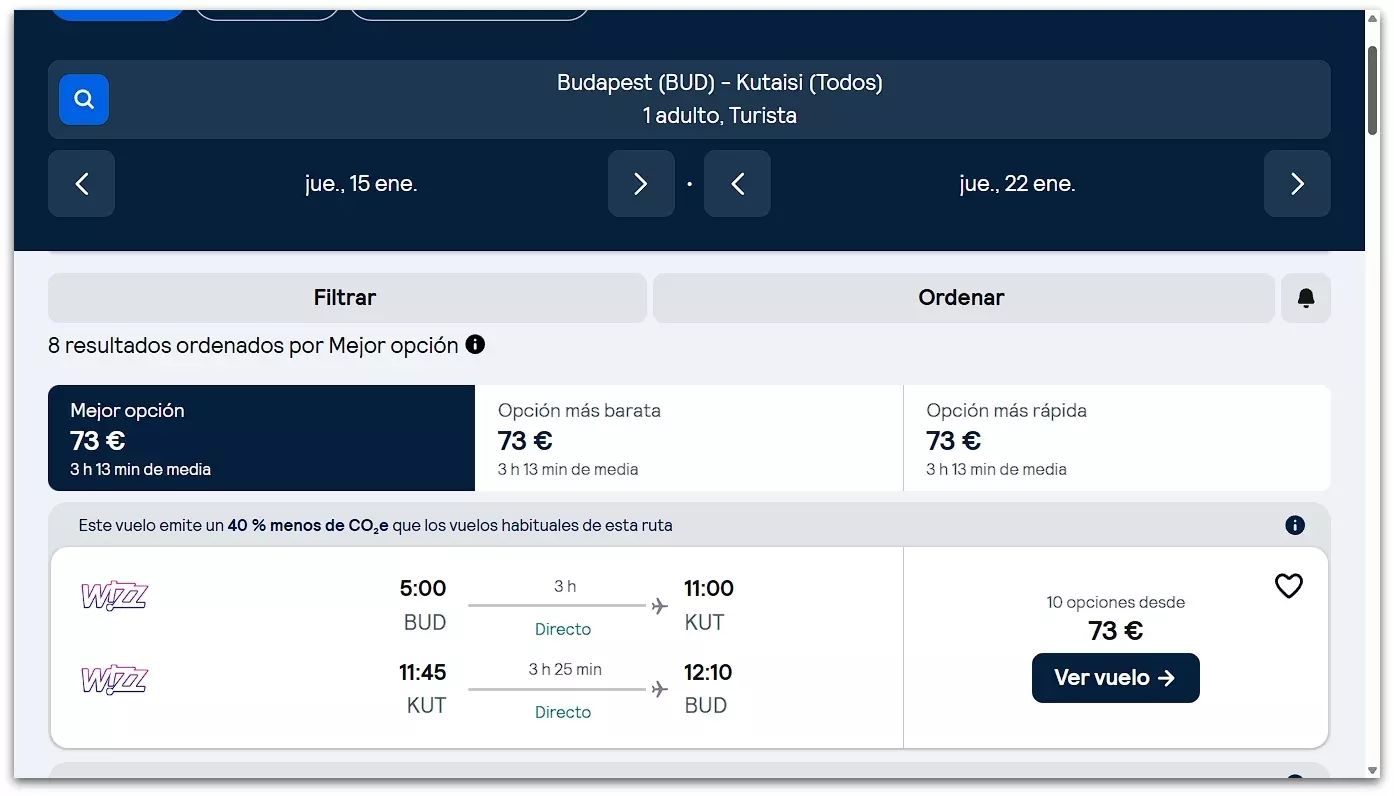Advance departure date past jue., 15 ene.
This screenshot has height=796, width=1394.
tap(641, 184)
